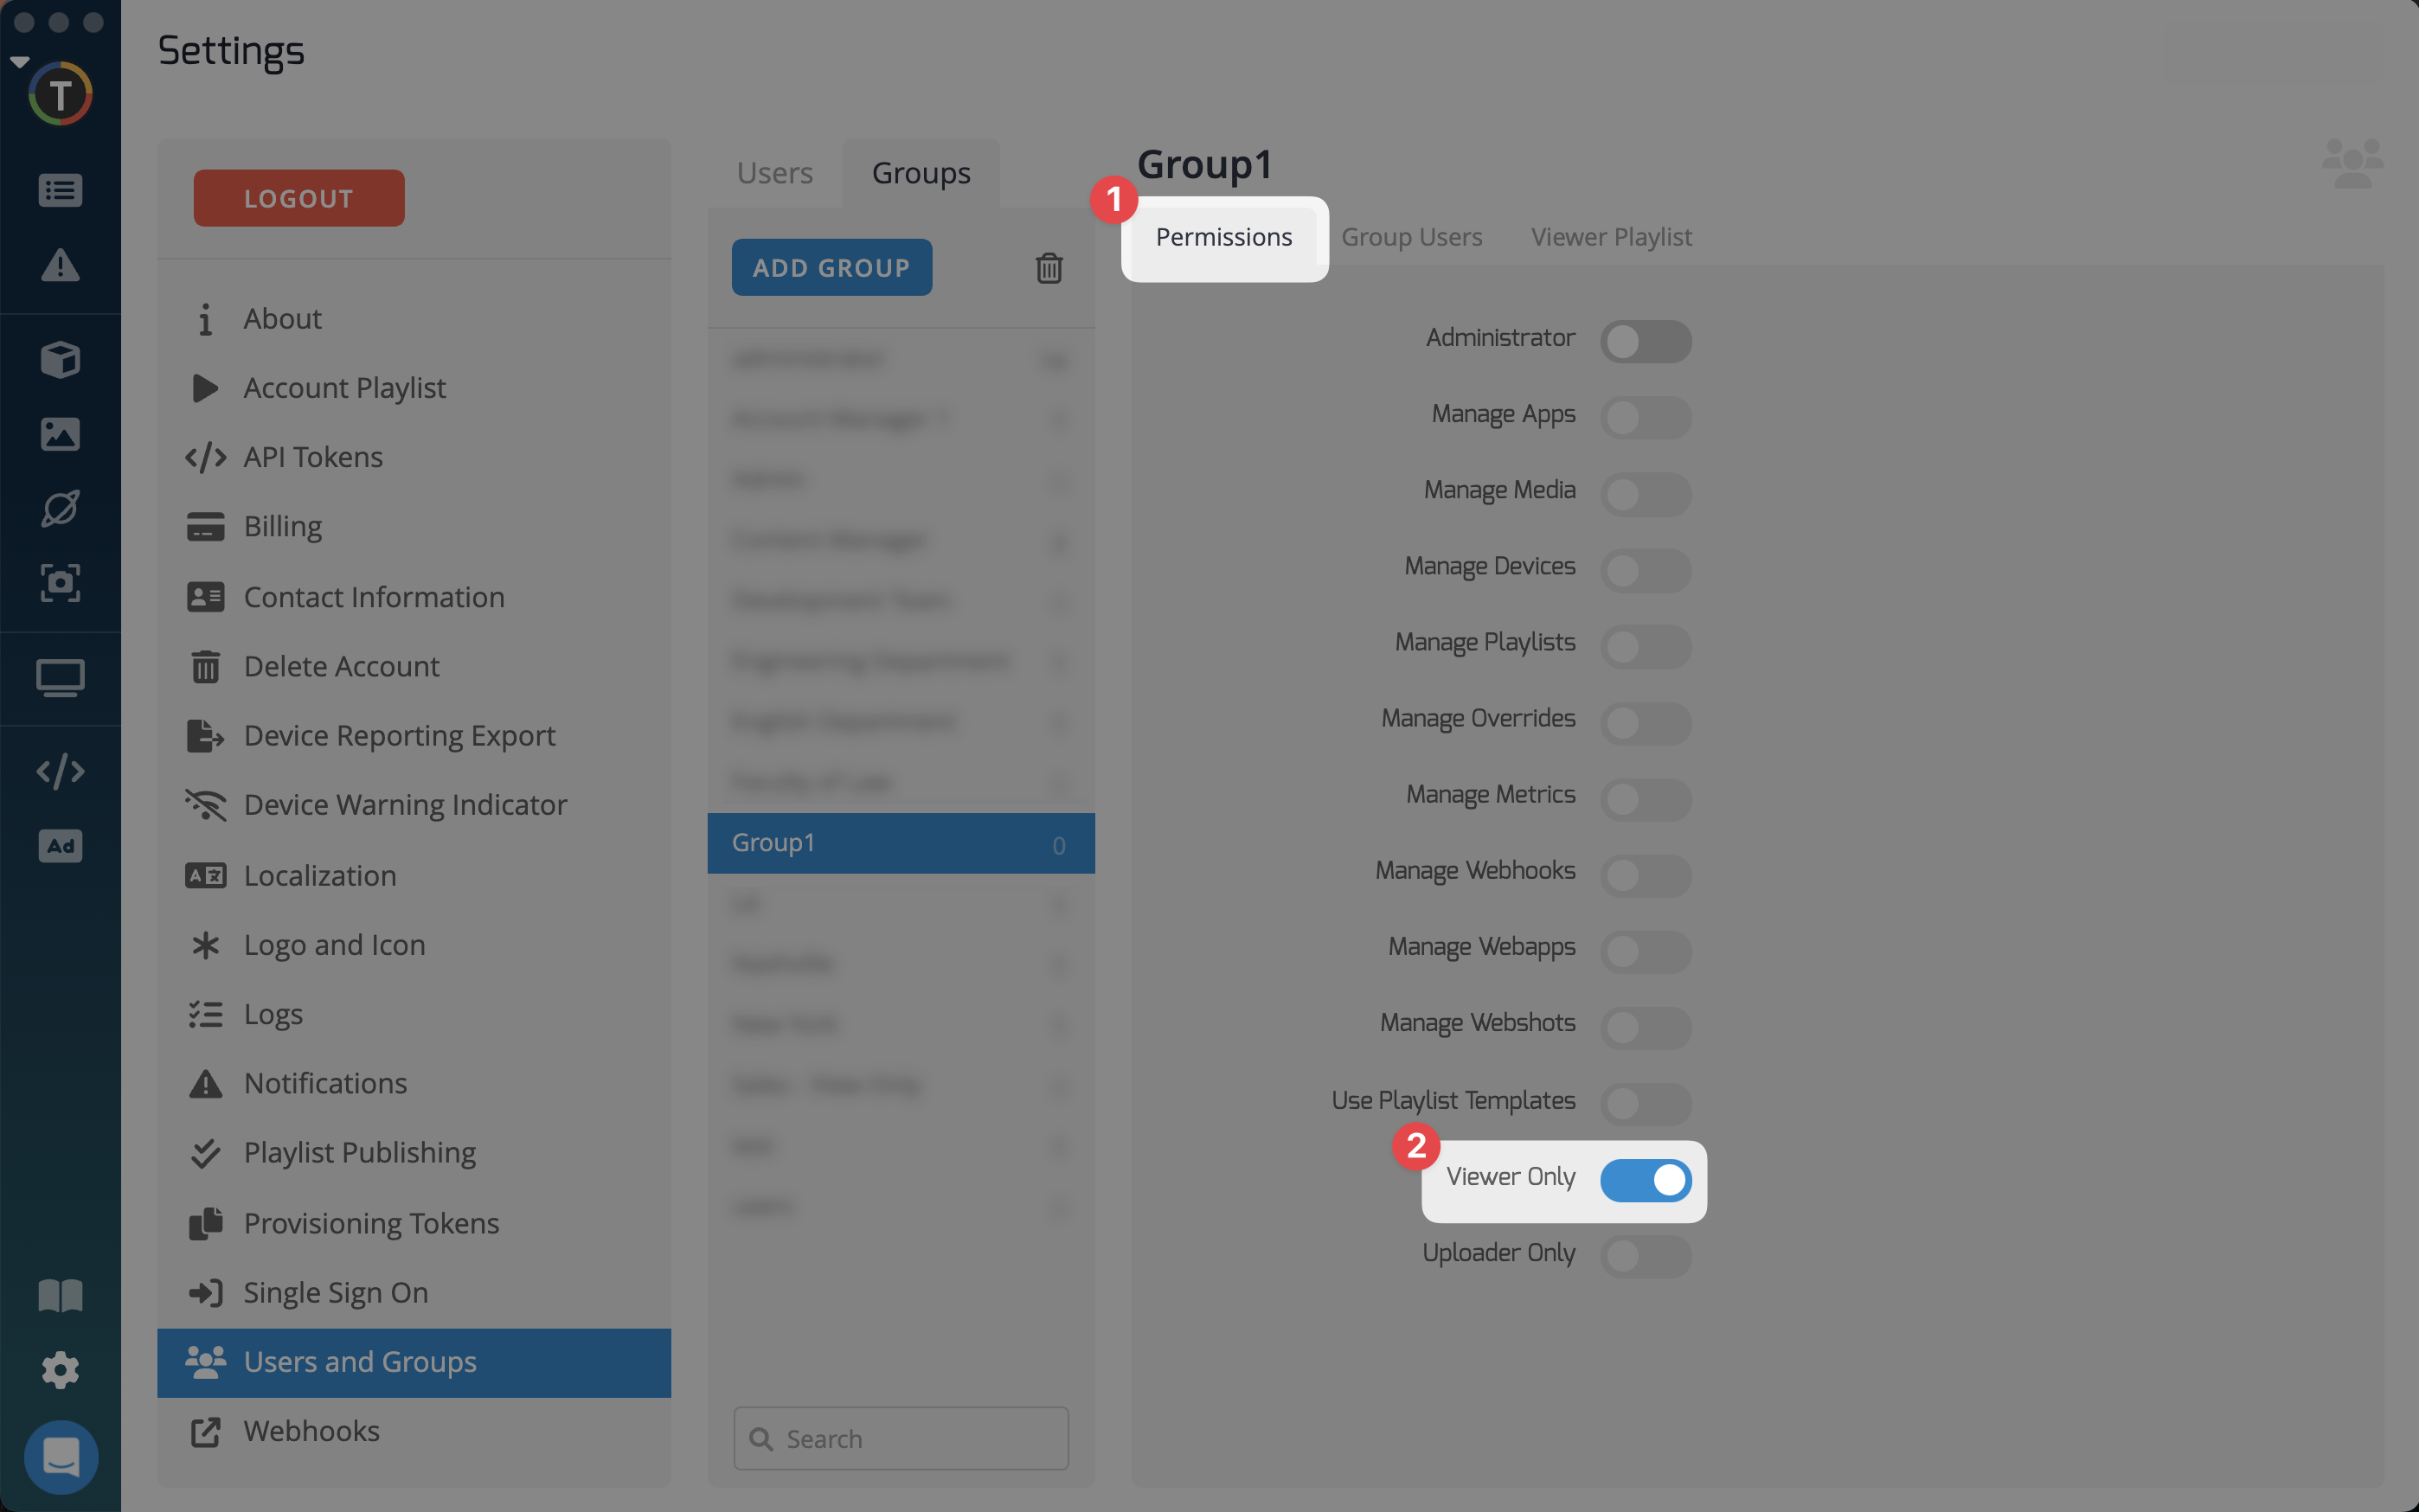The image size is (2419, 1512).
Task: Expand the account dropdown arrow above logo
Action: (19, 62)
